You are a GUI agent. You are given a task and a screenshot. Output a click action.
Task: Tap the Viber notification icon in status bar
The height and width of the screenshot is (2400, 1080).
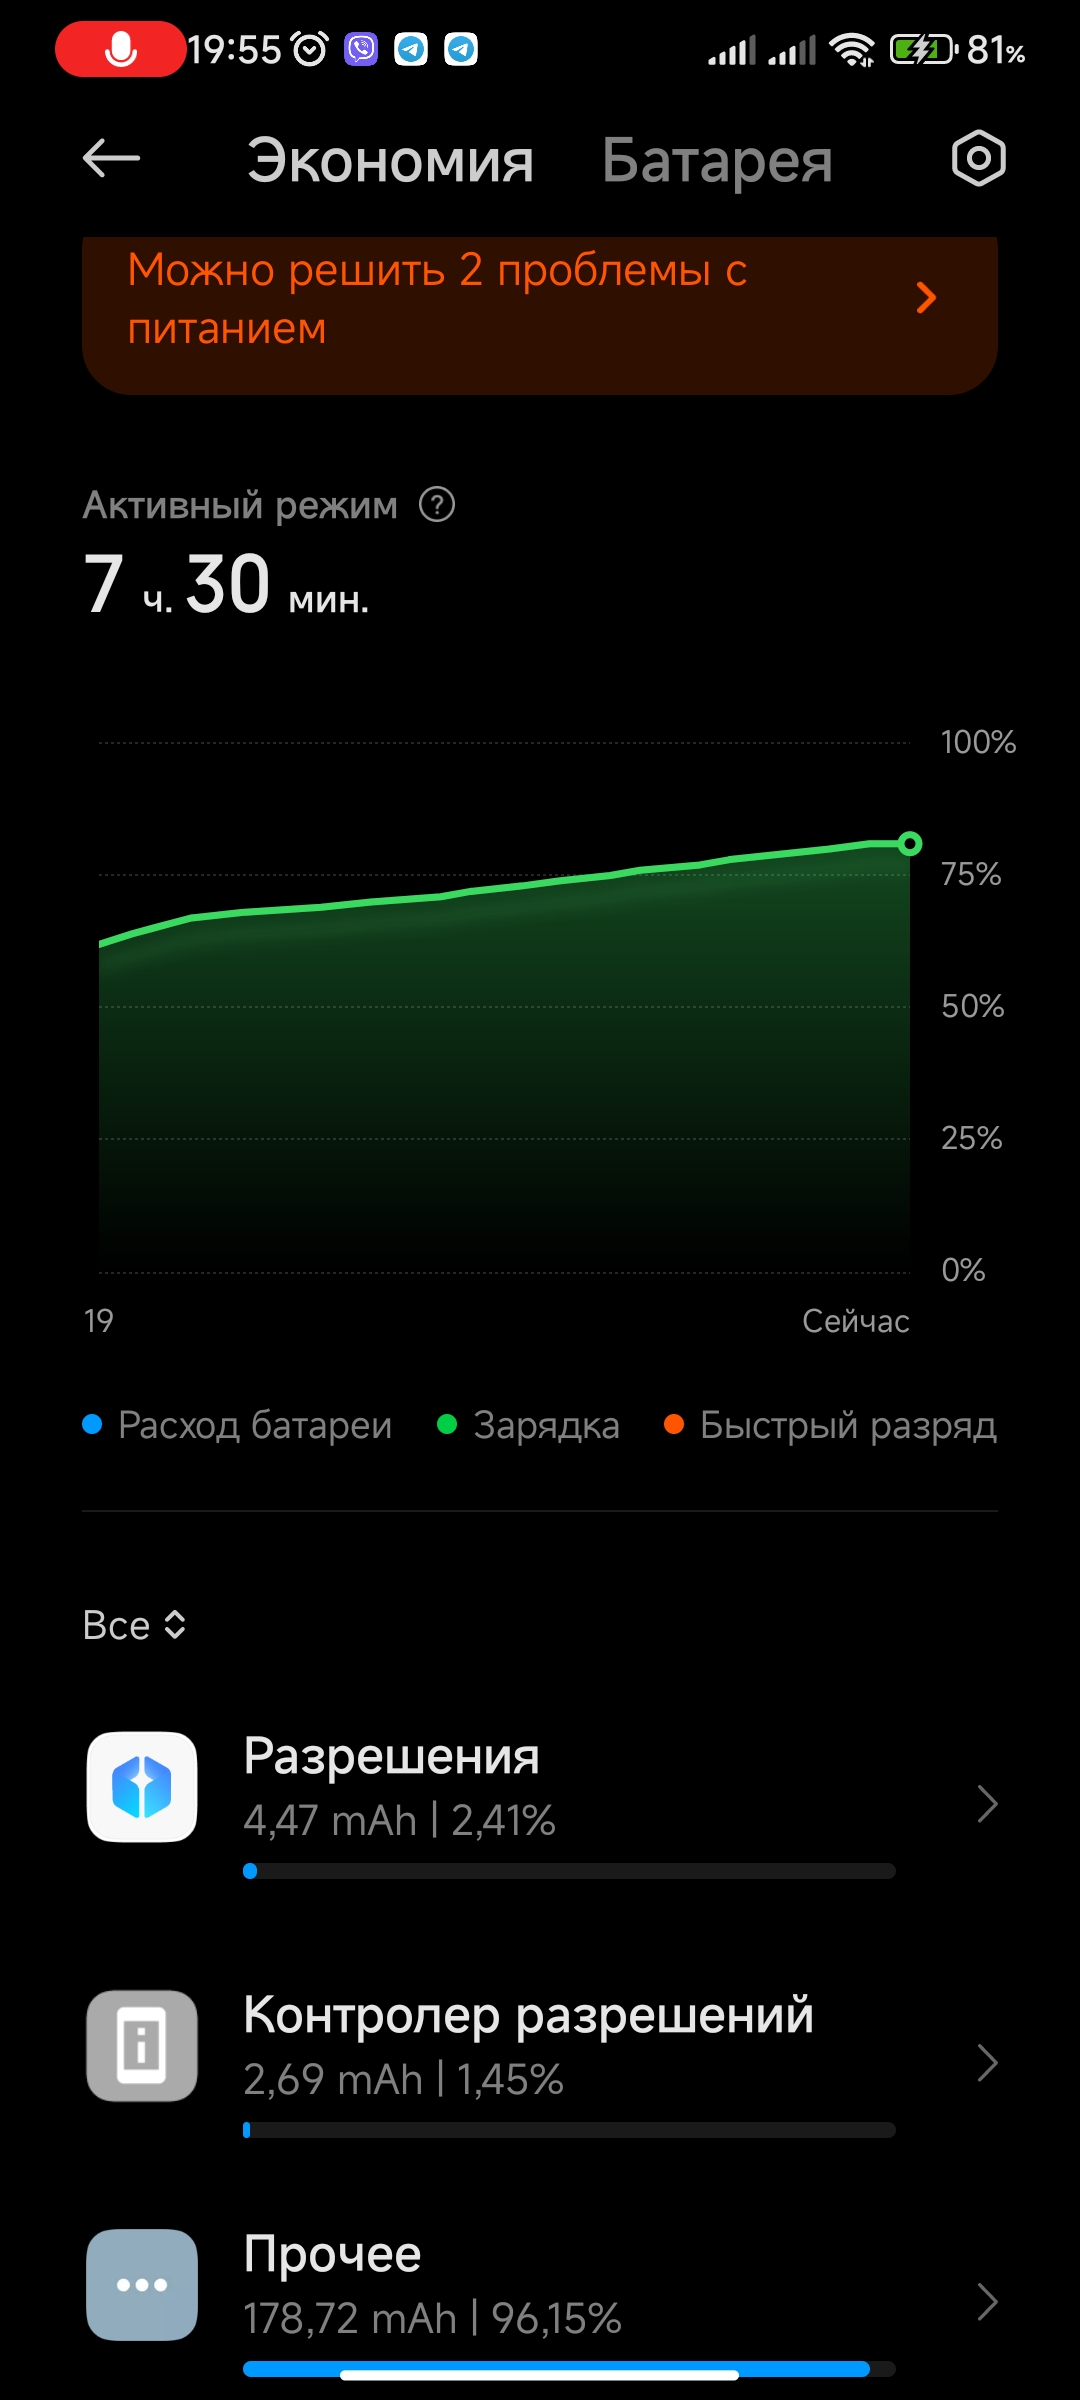(361, 49)
